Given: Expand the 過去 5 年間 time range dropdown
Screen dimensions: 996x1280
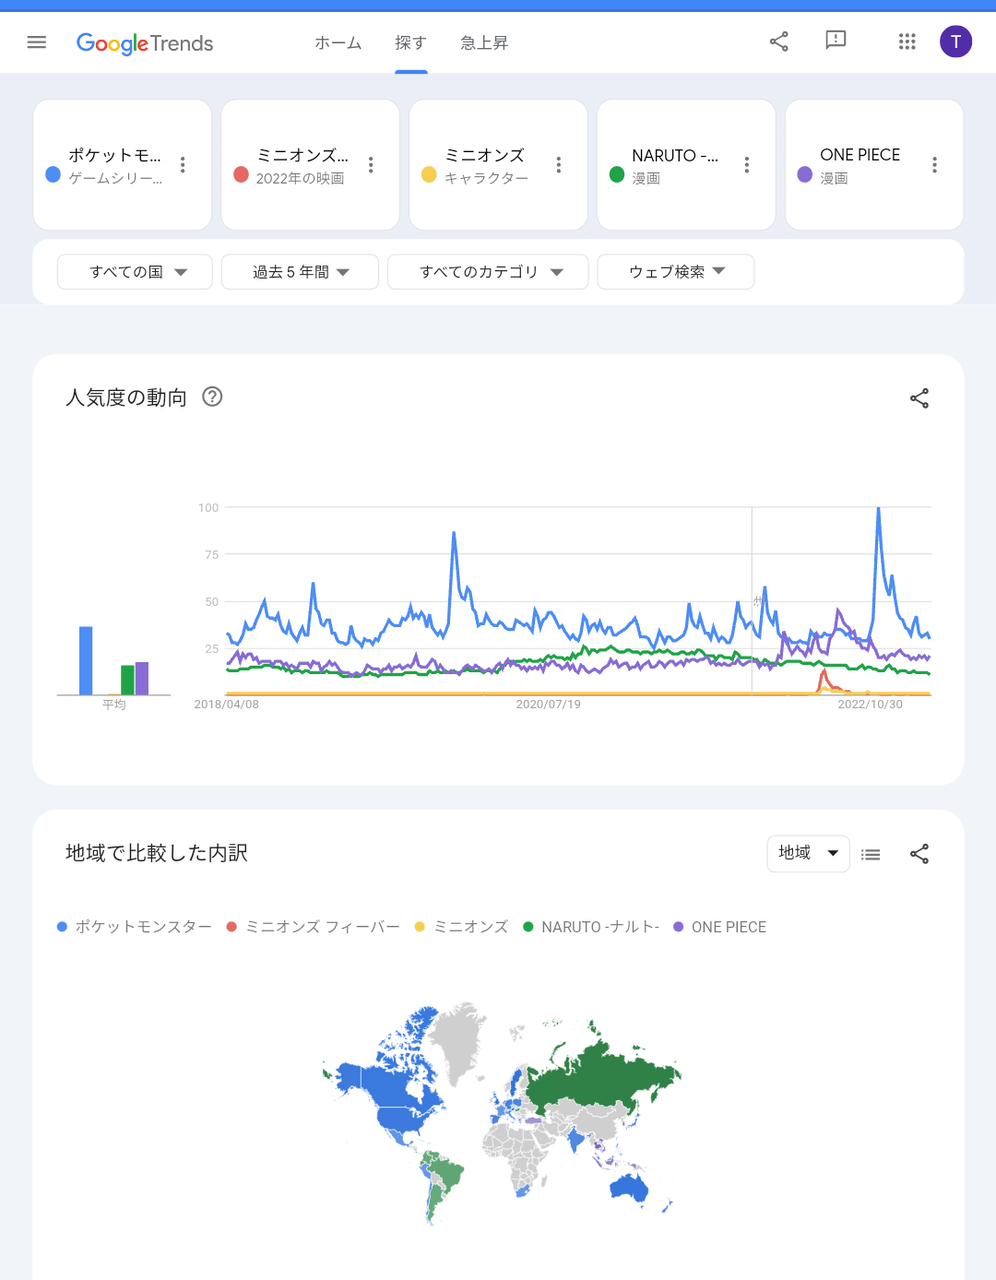Looking at the screenshot, I should (x=300, y=272).
